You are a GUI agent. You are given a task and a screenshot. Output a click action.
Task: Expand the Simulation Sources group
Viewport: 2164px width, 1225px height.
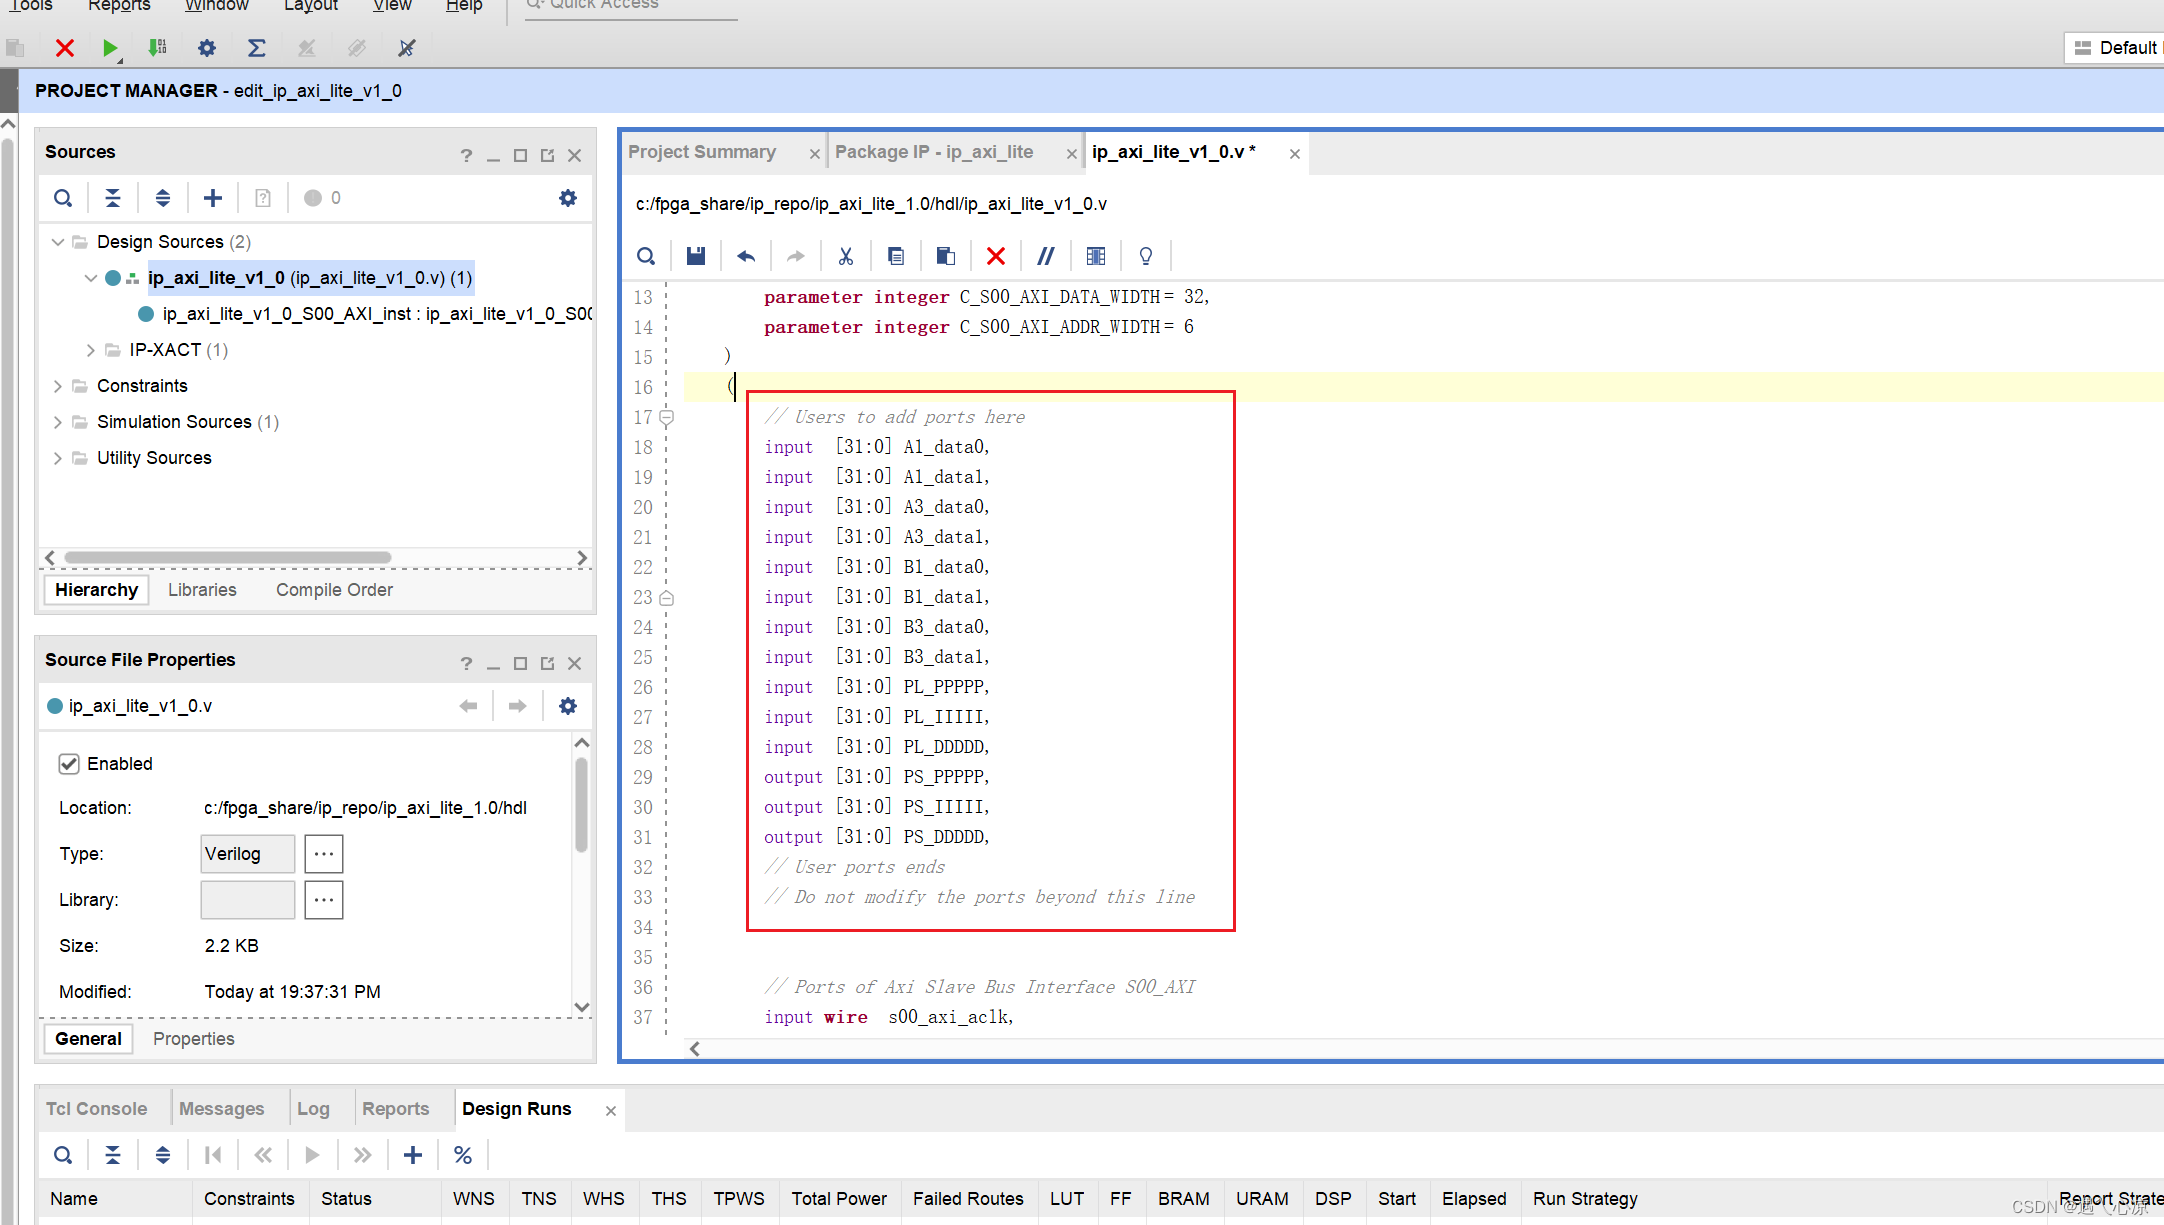59,421
